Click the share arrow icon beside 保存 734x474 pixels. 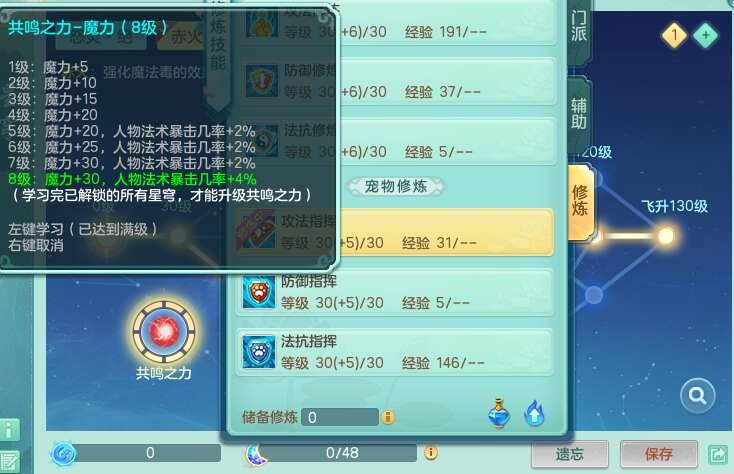(718, 454)
